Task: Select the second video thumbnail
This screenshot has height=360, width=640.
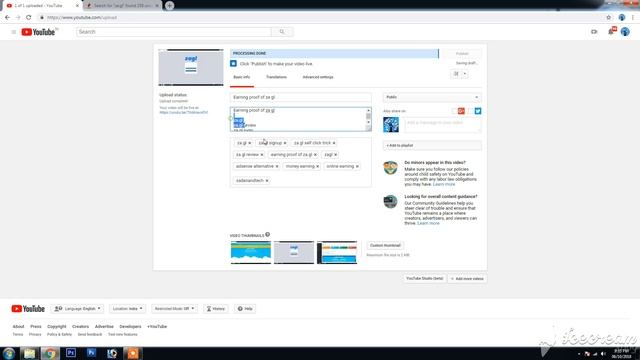Action: (x=294, y=252)
